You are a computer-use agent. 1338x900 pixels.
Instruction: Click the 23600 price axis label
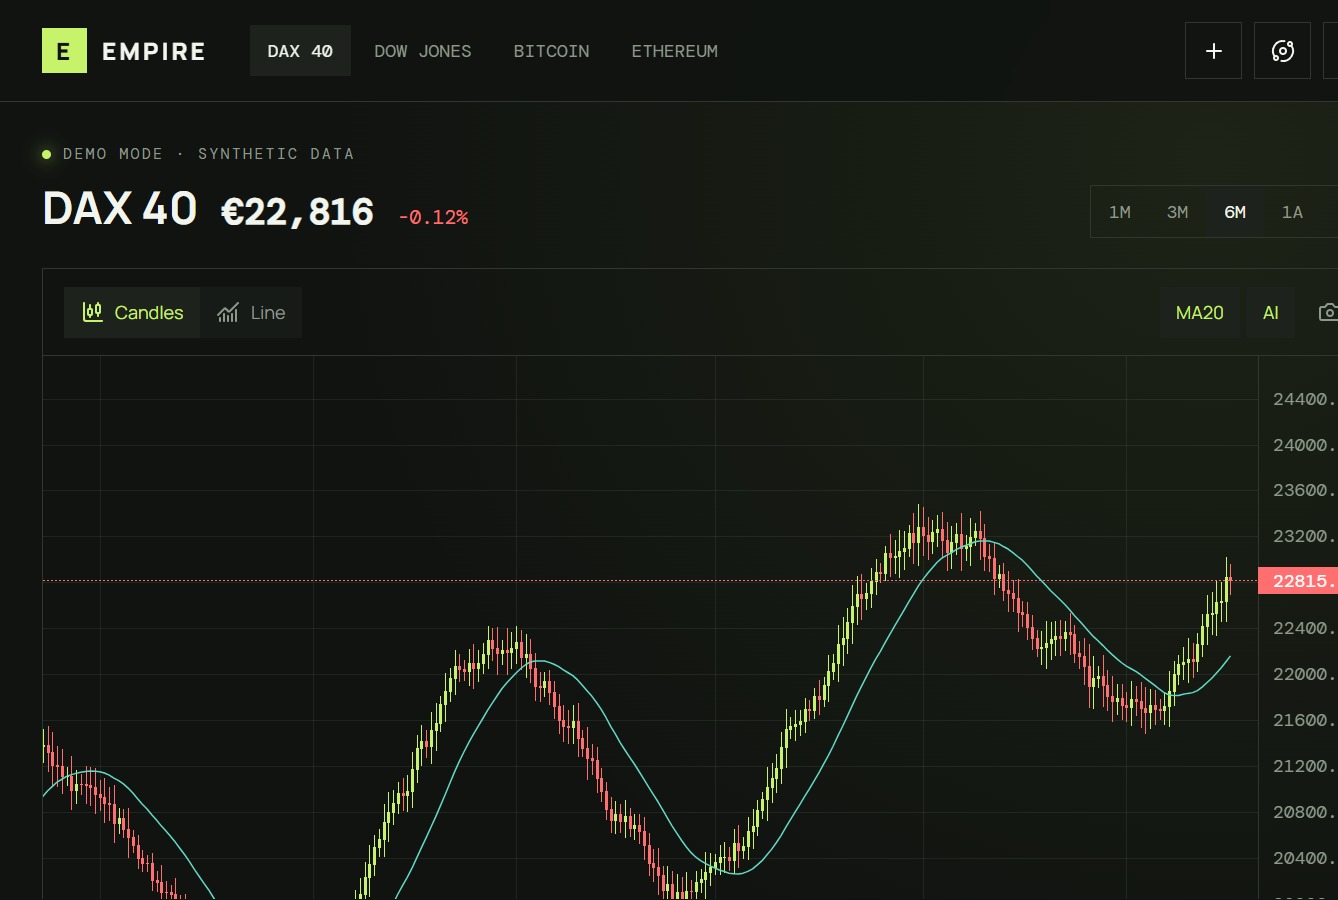coord(1304,490)
